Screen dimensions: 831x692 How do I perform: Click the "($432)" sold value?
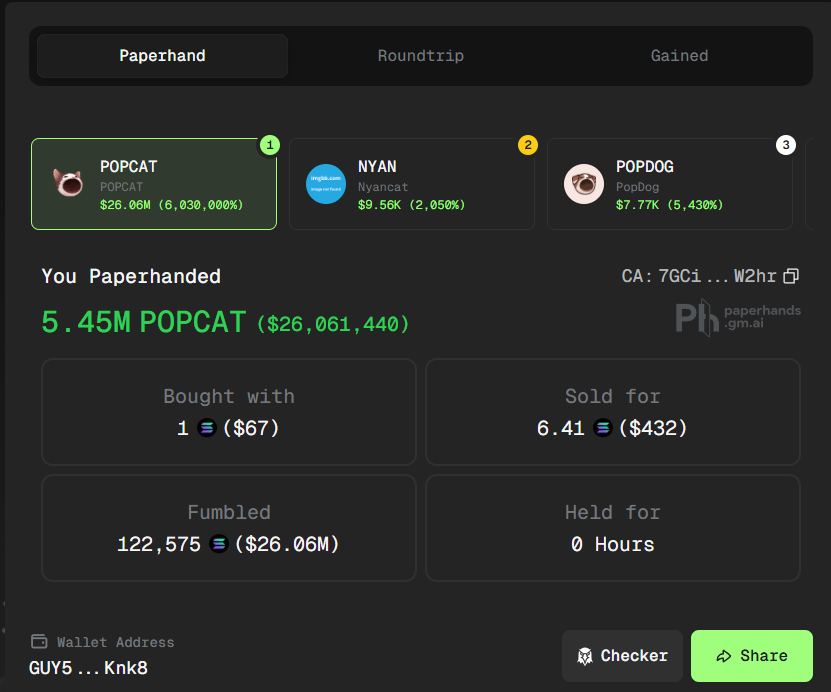(653, 428)
